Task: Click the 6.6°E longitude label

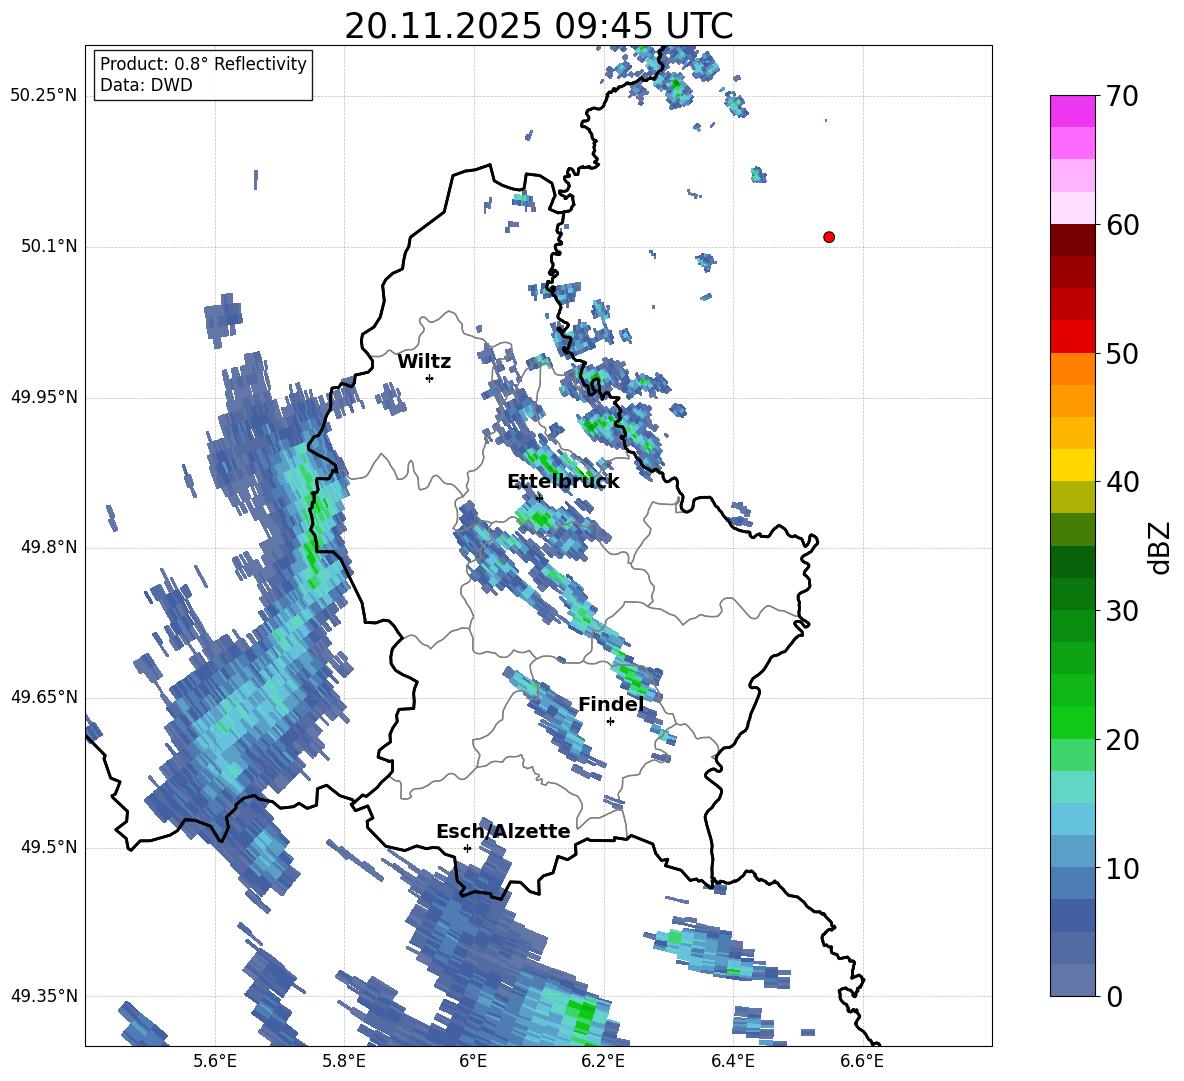Action: click(x=862, y=1061)
